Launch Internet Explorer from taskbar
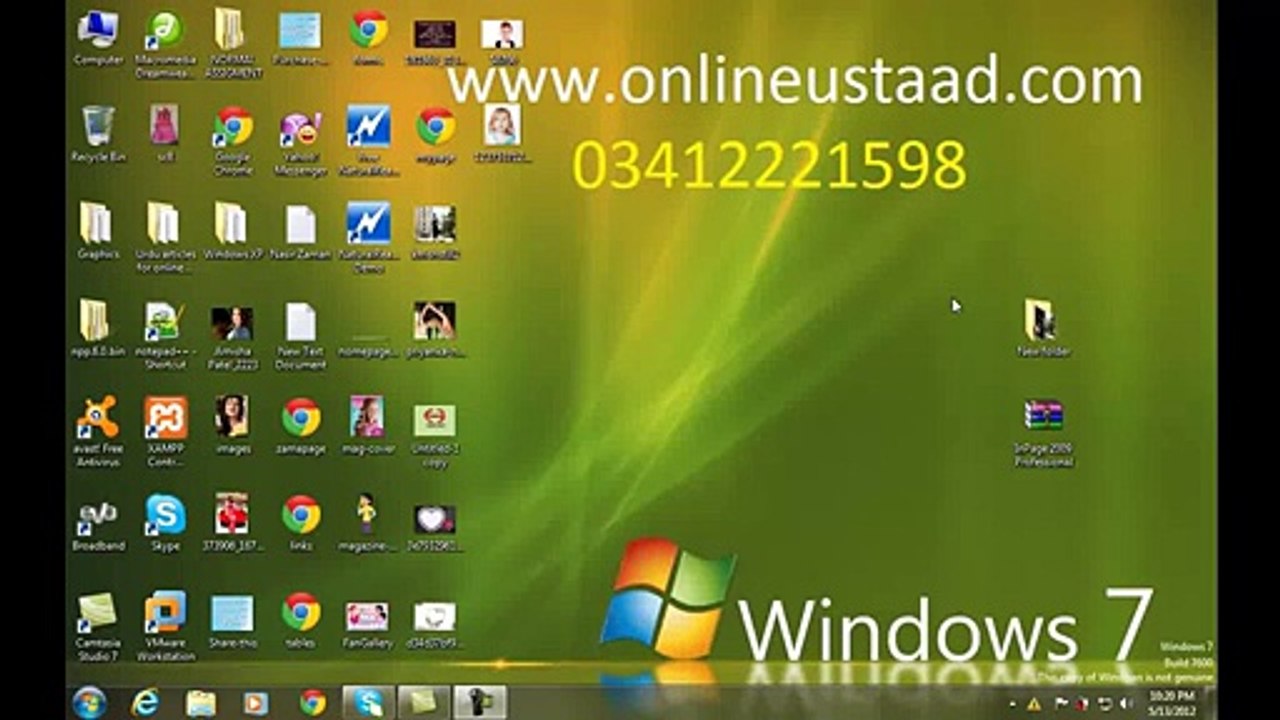 point(145,703)
